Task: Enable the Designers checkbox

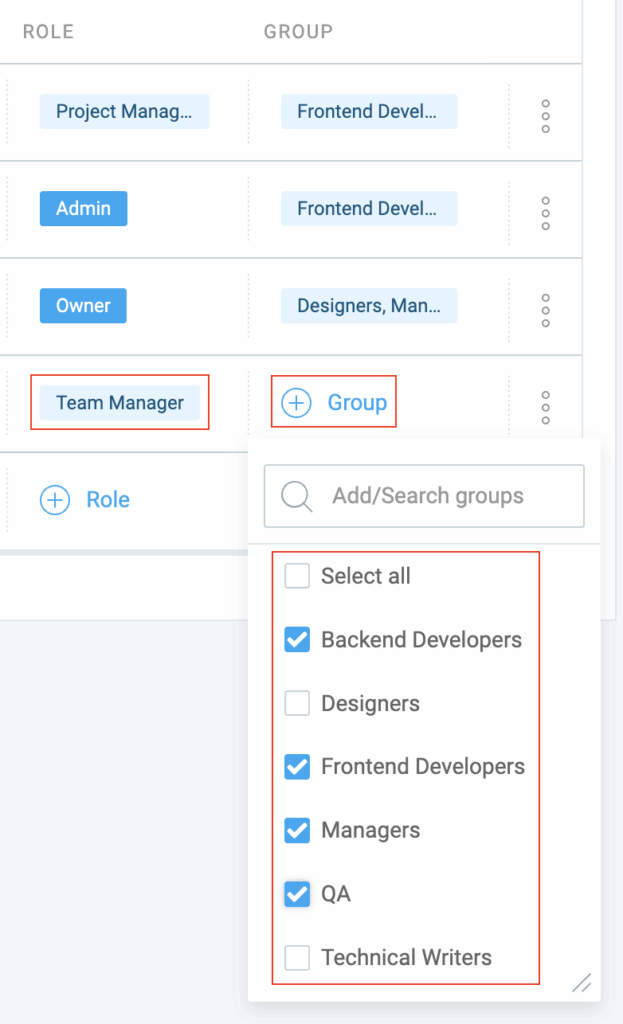Action: pyautogui.click(x=297, y=703)
